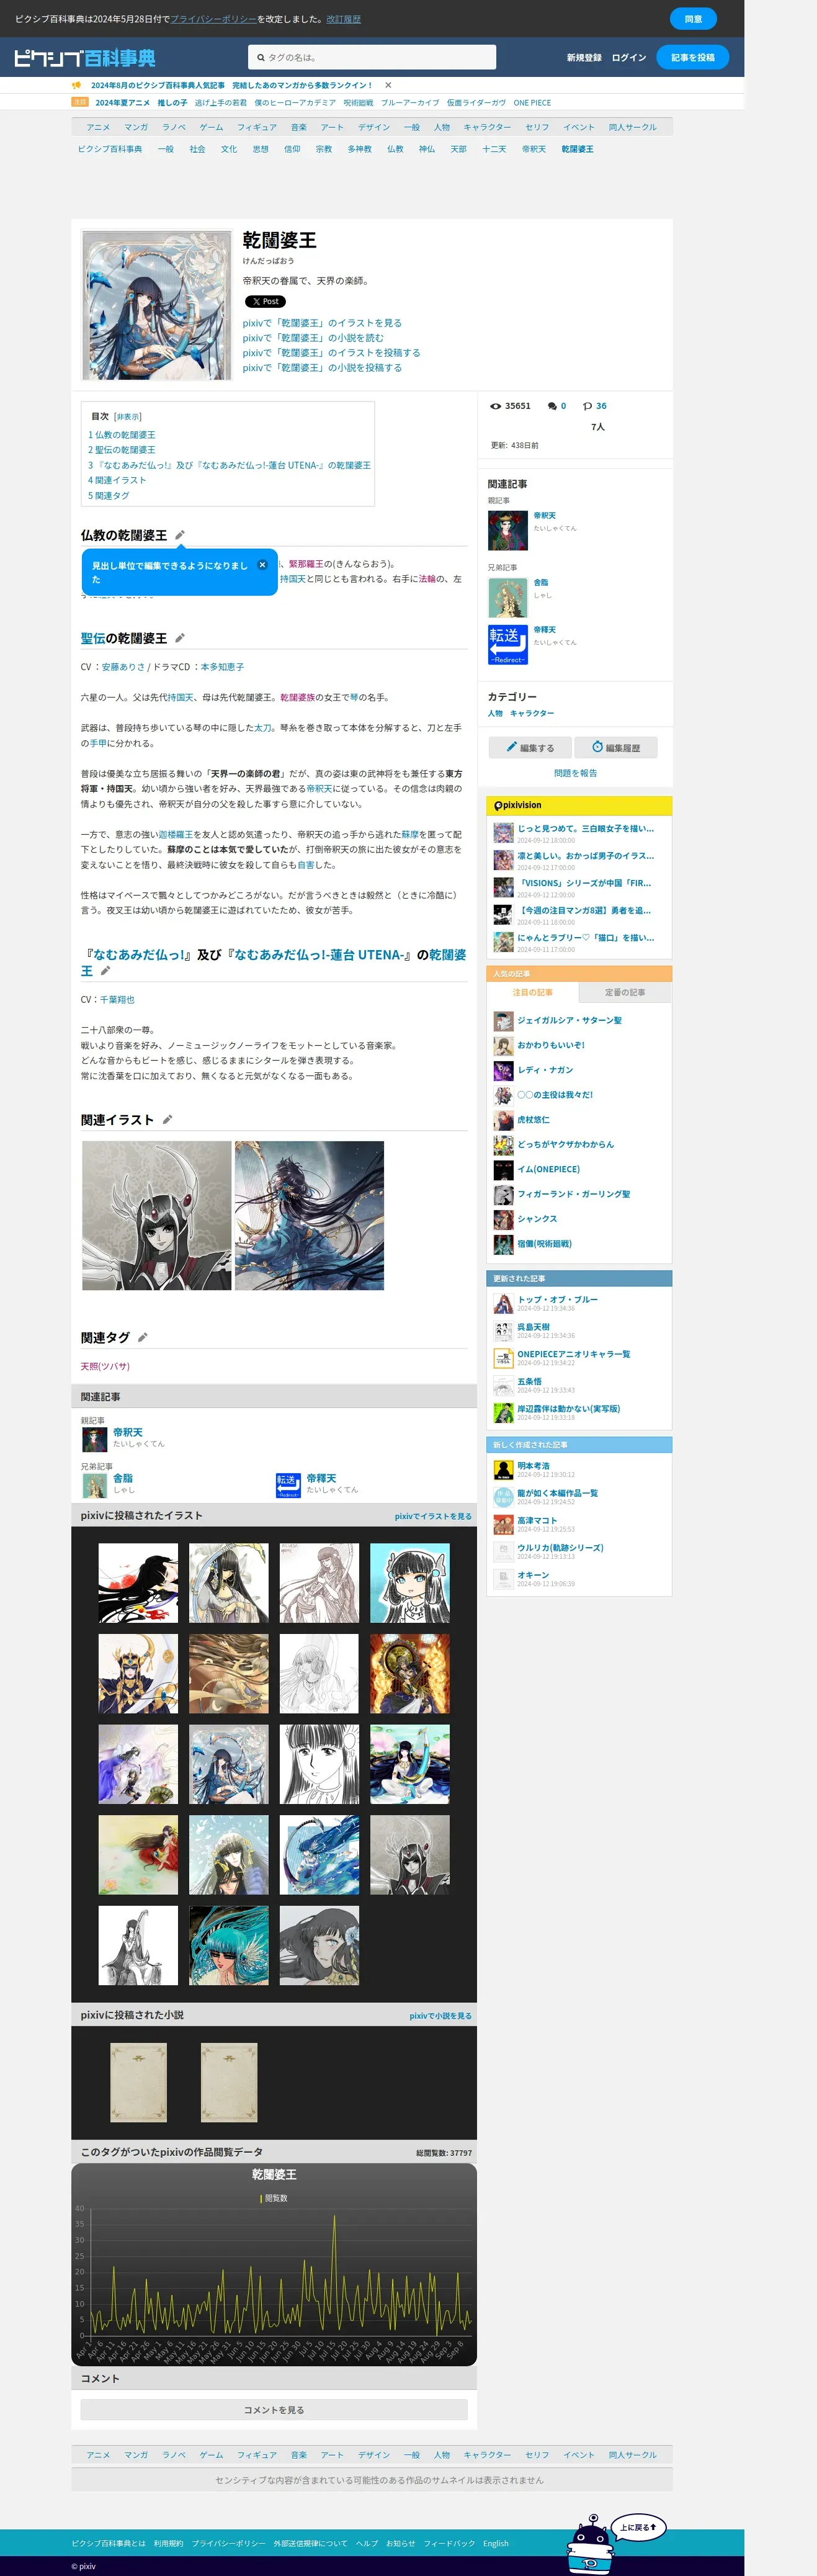Screen dimensions: 817x2576
Task: Open the 転送 Redirect icon for 帝釋天
Action: [508, 645]
